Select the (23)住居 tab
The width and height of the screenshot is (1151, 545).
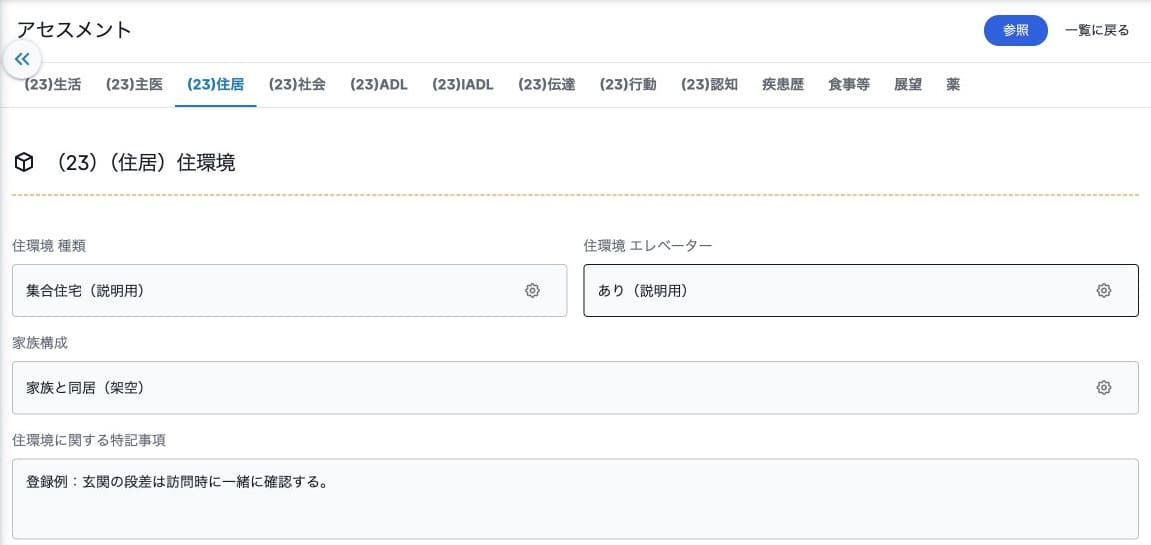coord(216,84)
